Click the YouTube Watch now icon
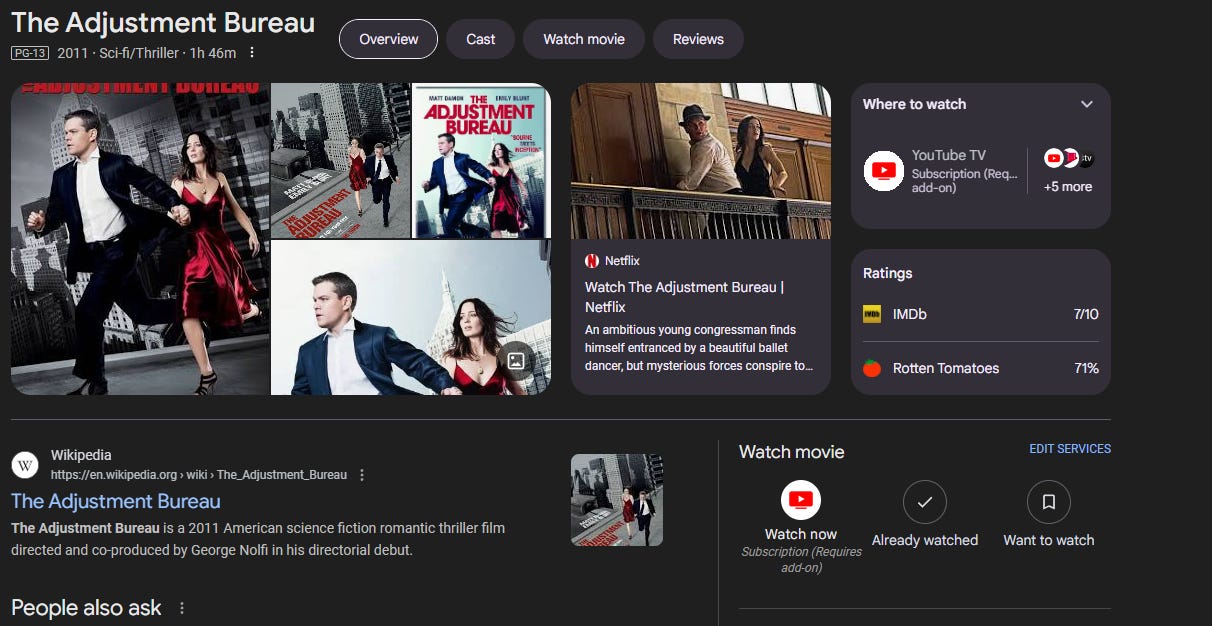Image resolution: width=1212 pixels, height=626 pixels. tap(801, 500)
